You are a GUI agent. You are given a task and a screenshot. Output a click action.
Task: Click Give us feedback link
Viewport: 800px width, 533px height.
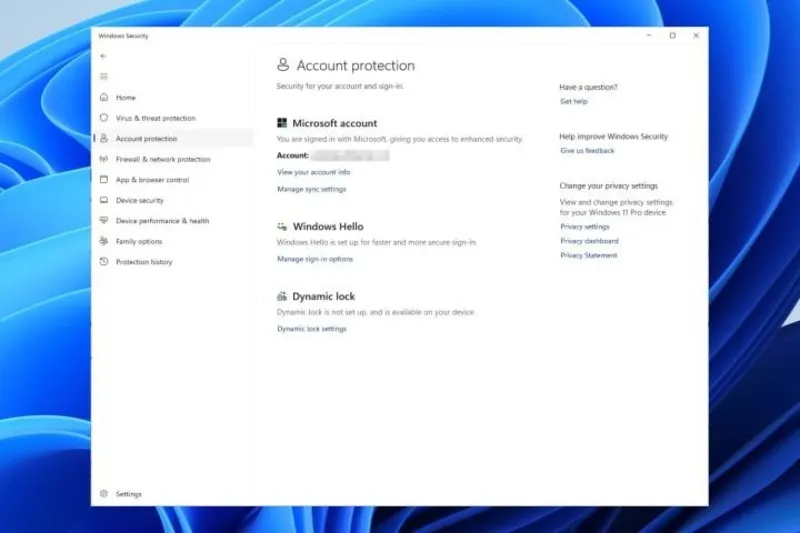pyautogui.click(x=587, y=151)
